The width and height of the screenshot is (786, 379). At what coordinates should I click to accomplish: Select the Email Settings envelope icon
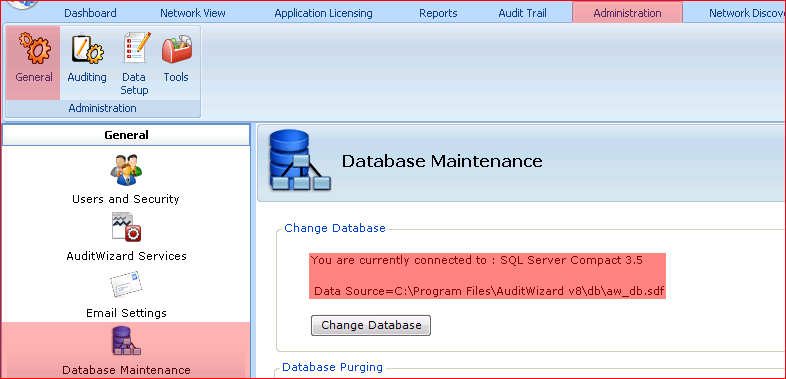pos(126,284)
